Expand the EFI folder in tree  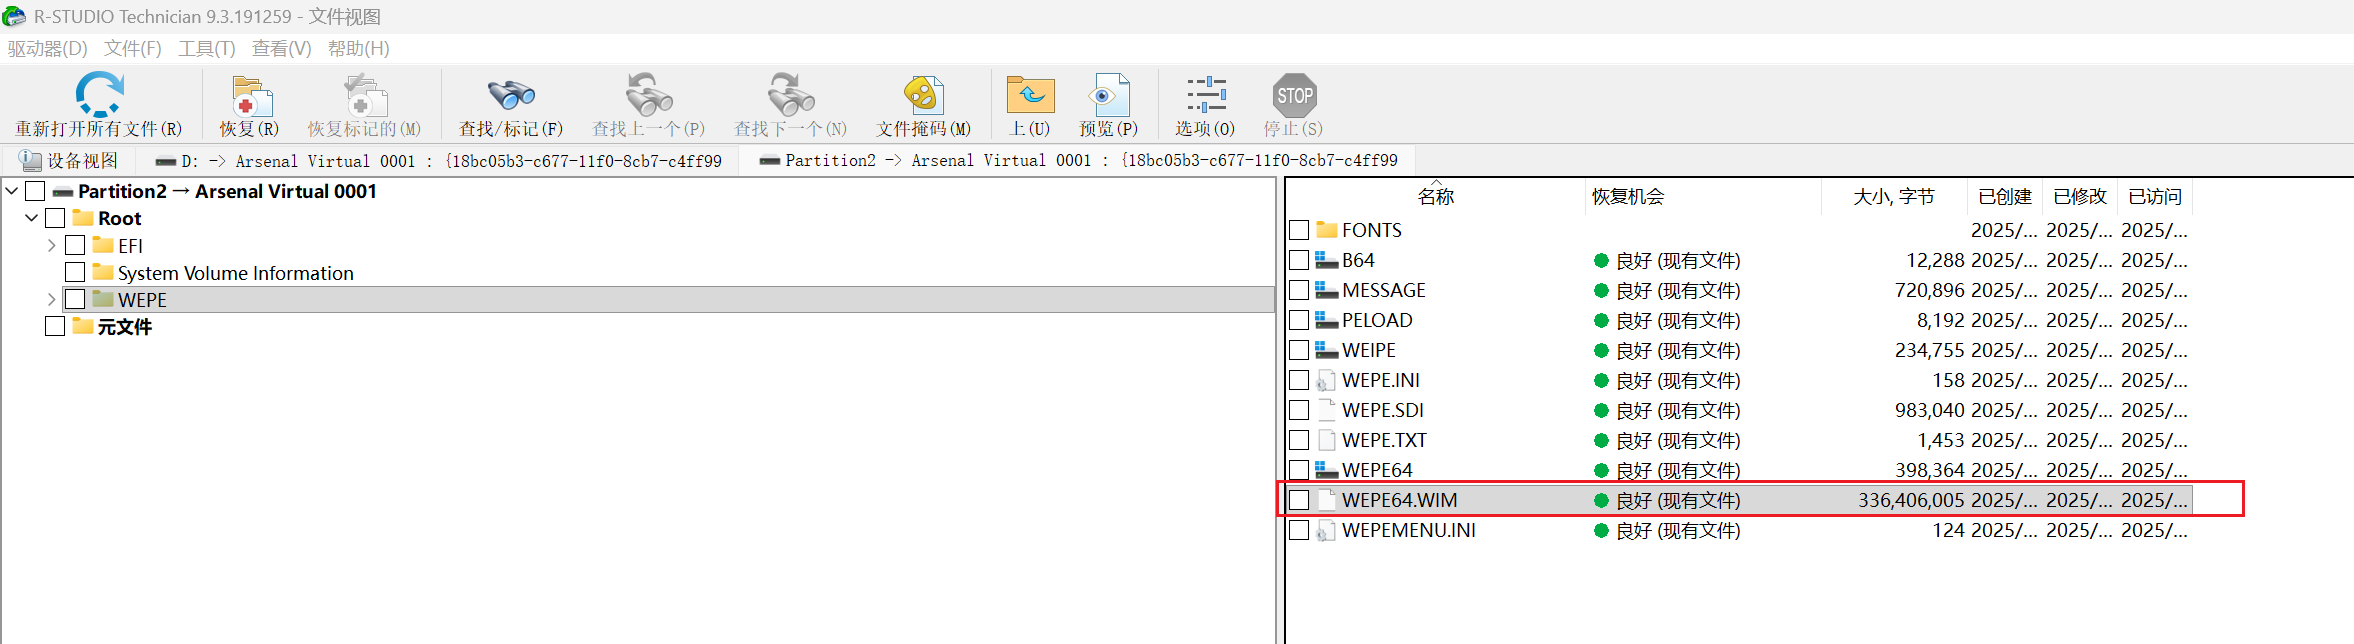[51, 245]
